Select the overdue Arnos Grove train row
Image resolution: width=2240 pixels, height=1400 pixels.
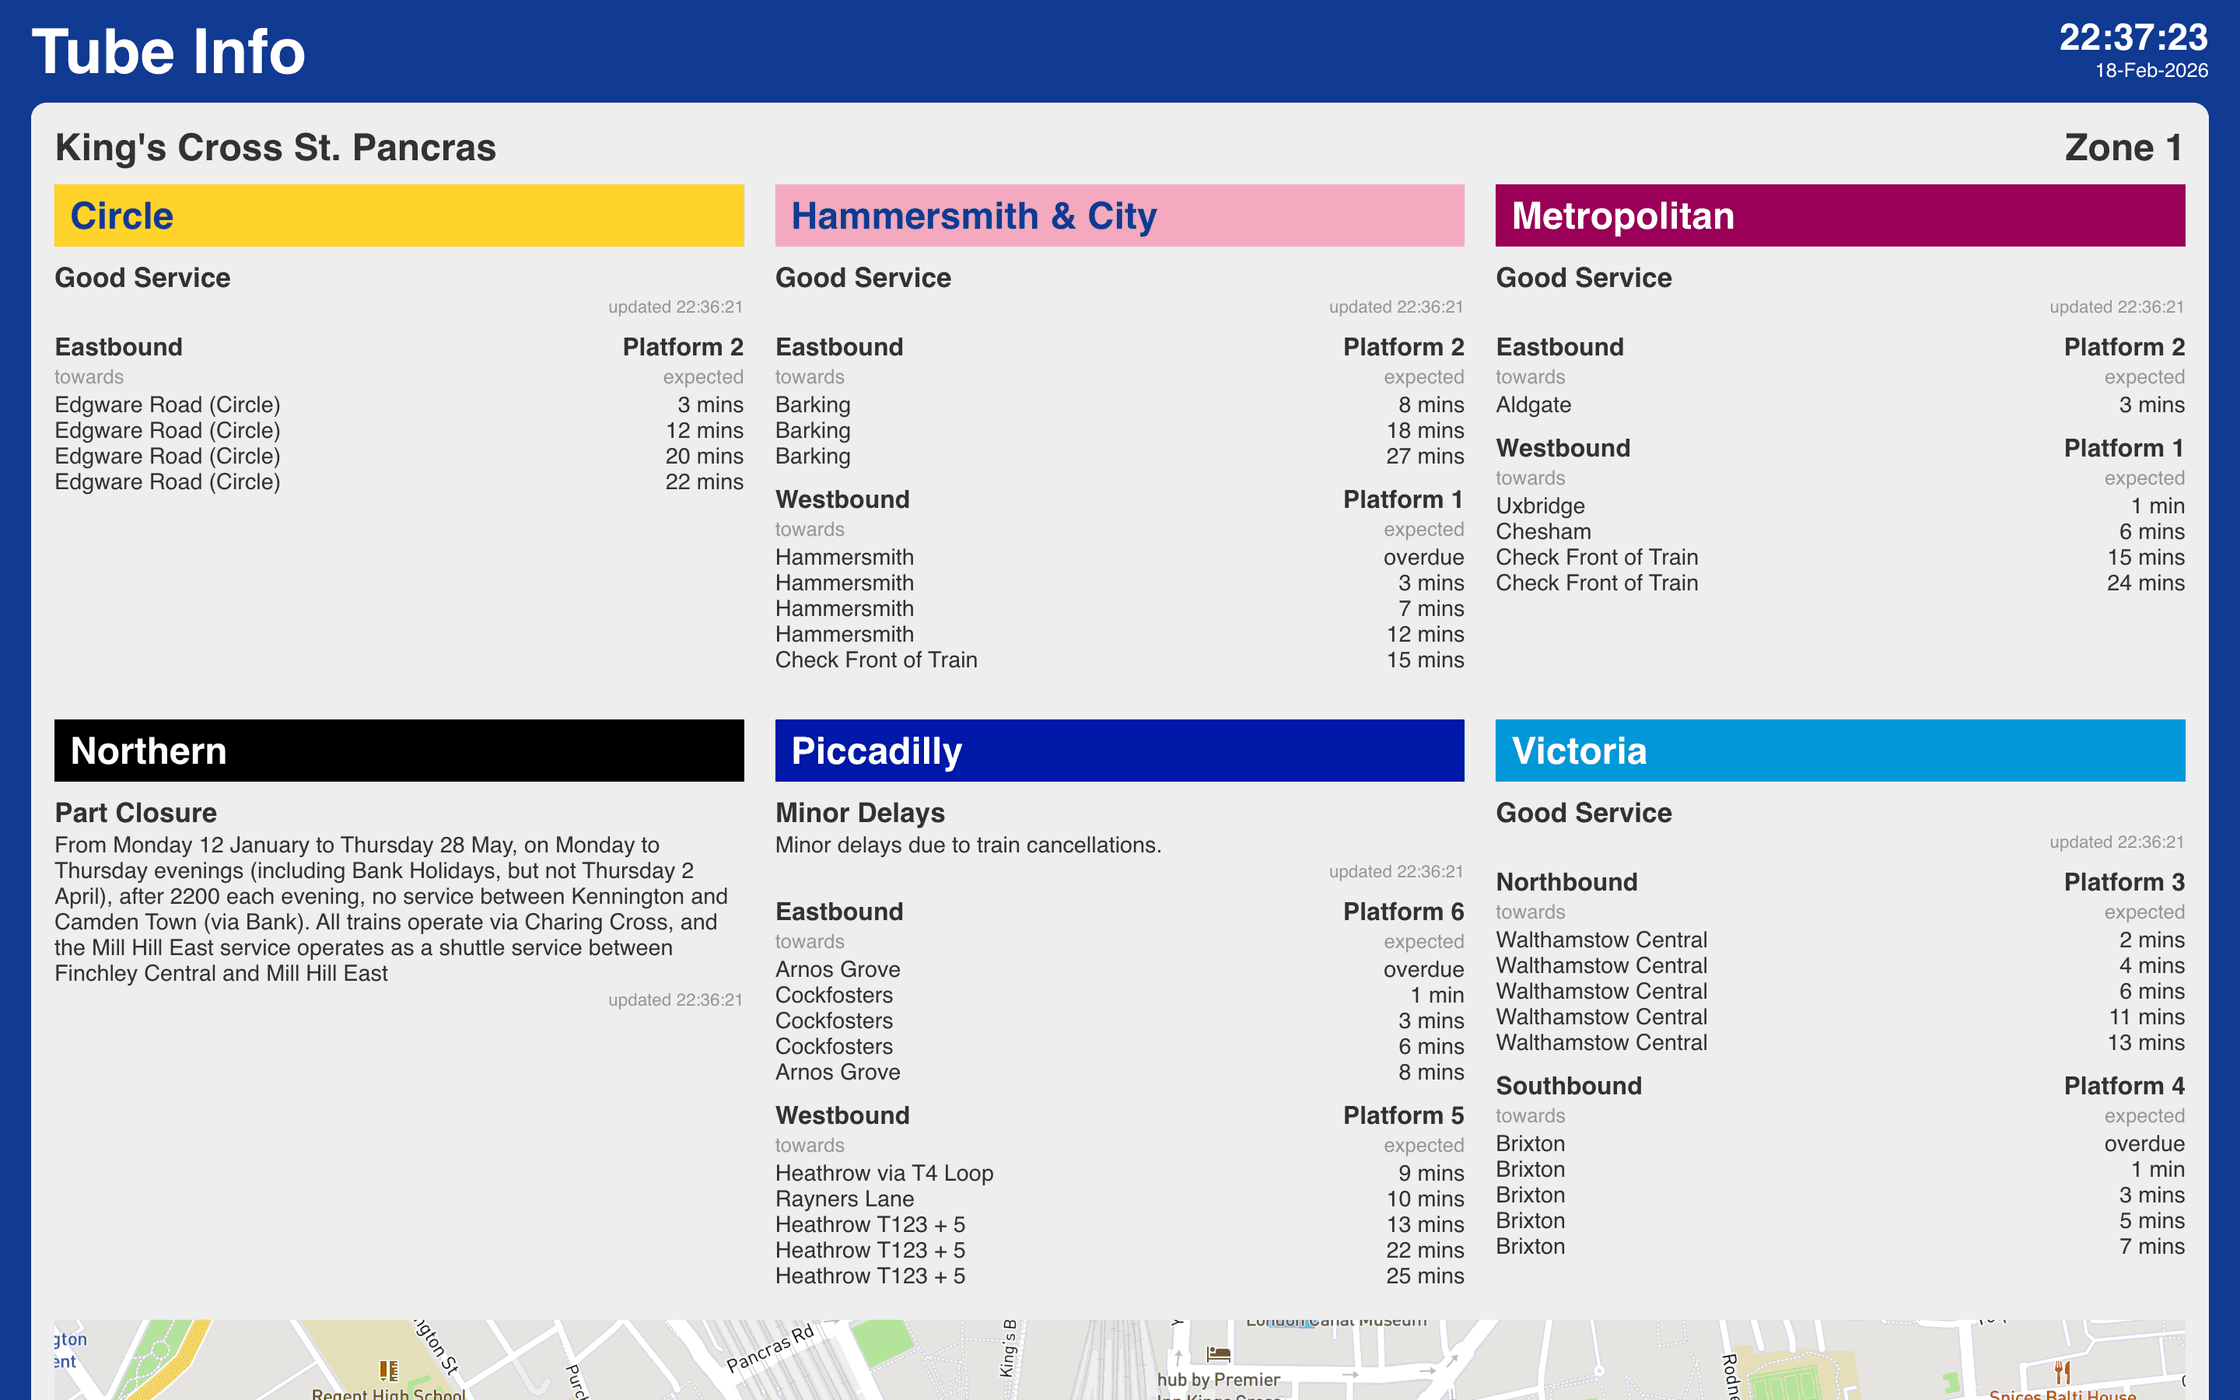(1119, 969)
